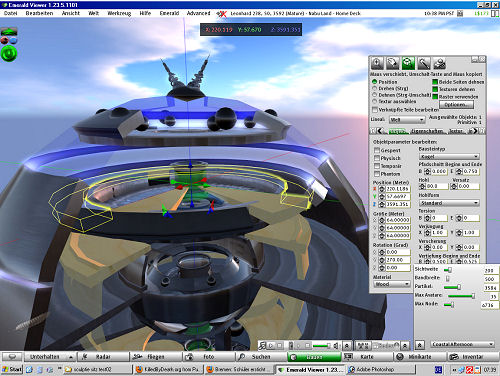Open the Bearbeiten menu
Screen dimensions: 500x376
[x=39, y=13]
